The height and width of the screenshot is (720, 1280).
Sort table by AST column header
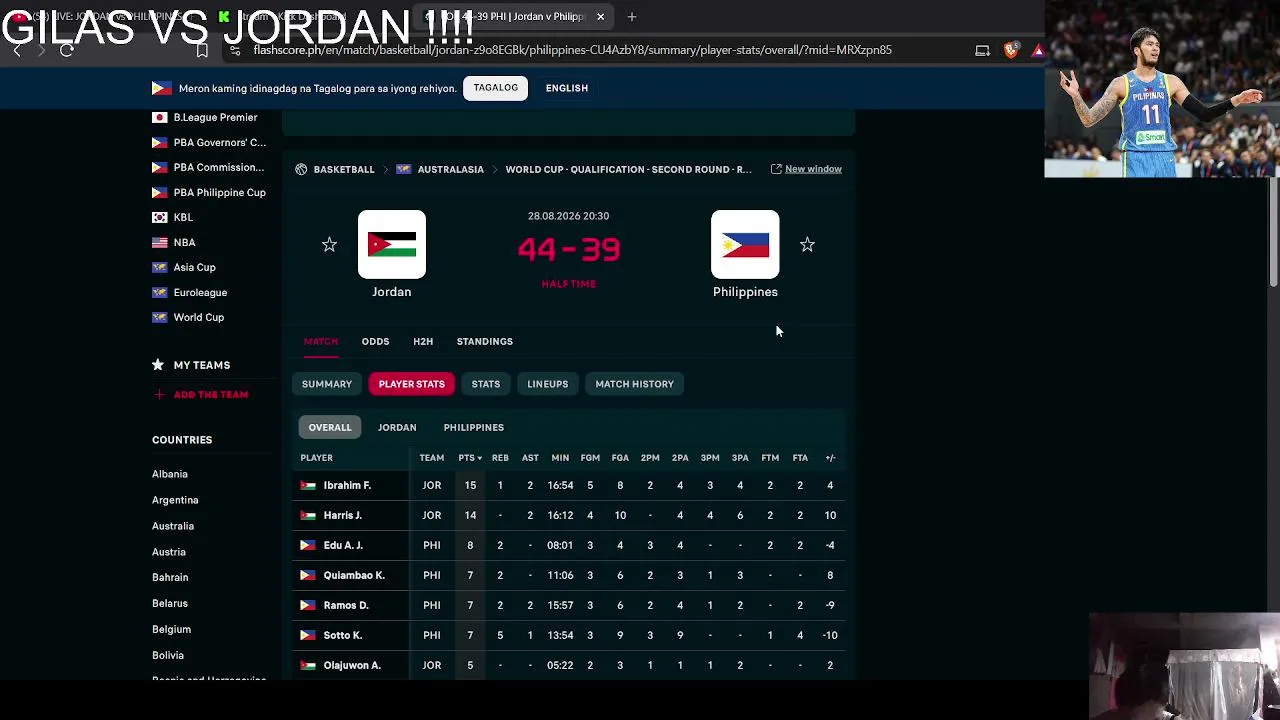pyautogui.click(x=530, y=458)
